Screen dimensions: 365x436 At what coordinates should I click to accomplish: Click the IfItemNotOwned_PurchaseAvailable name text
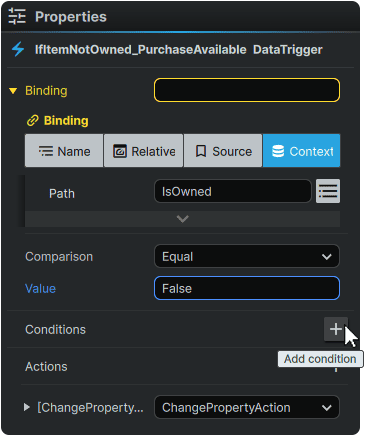point(141,50)
